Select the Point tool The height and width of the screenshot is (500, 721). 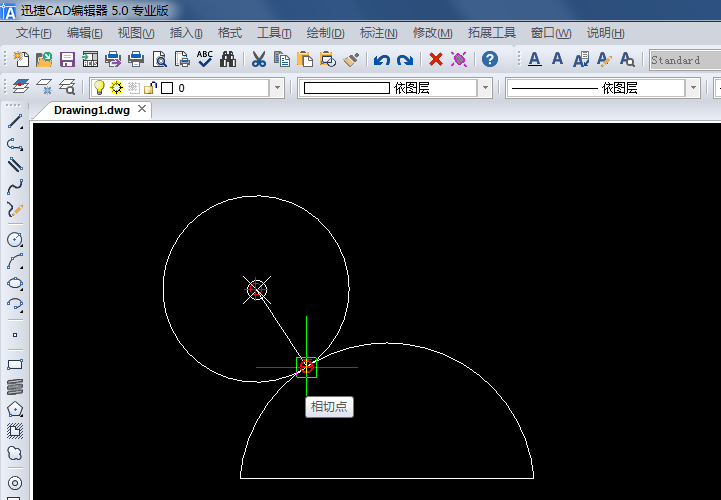pyautogui.click(x=15, y=335)
